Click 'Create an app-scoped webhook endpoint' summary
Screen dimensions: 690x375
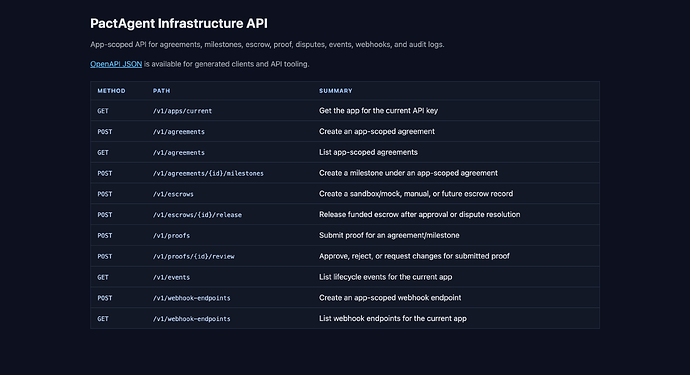tap(390, 298)
